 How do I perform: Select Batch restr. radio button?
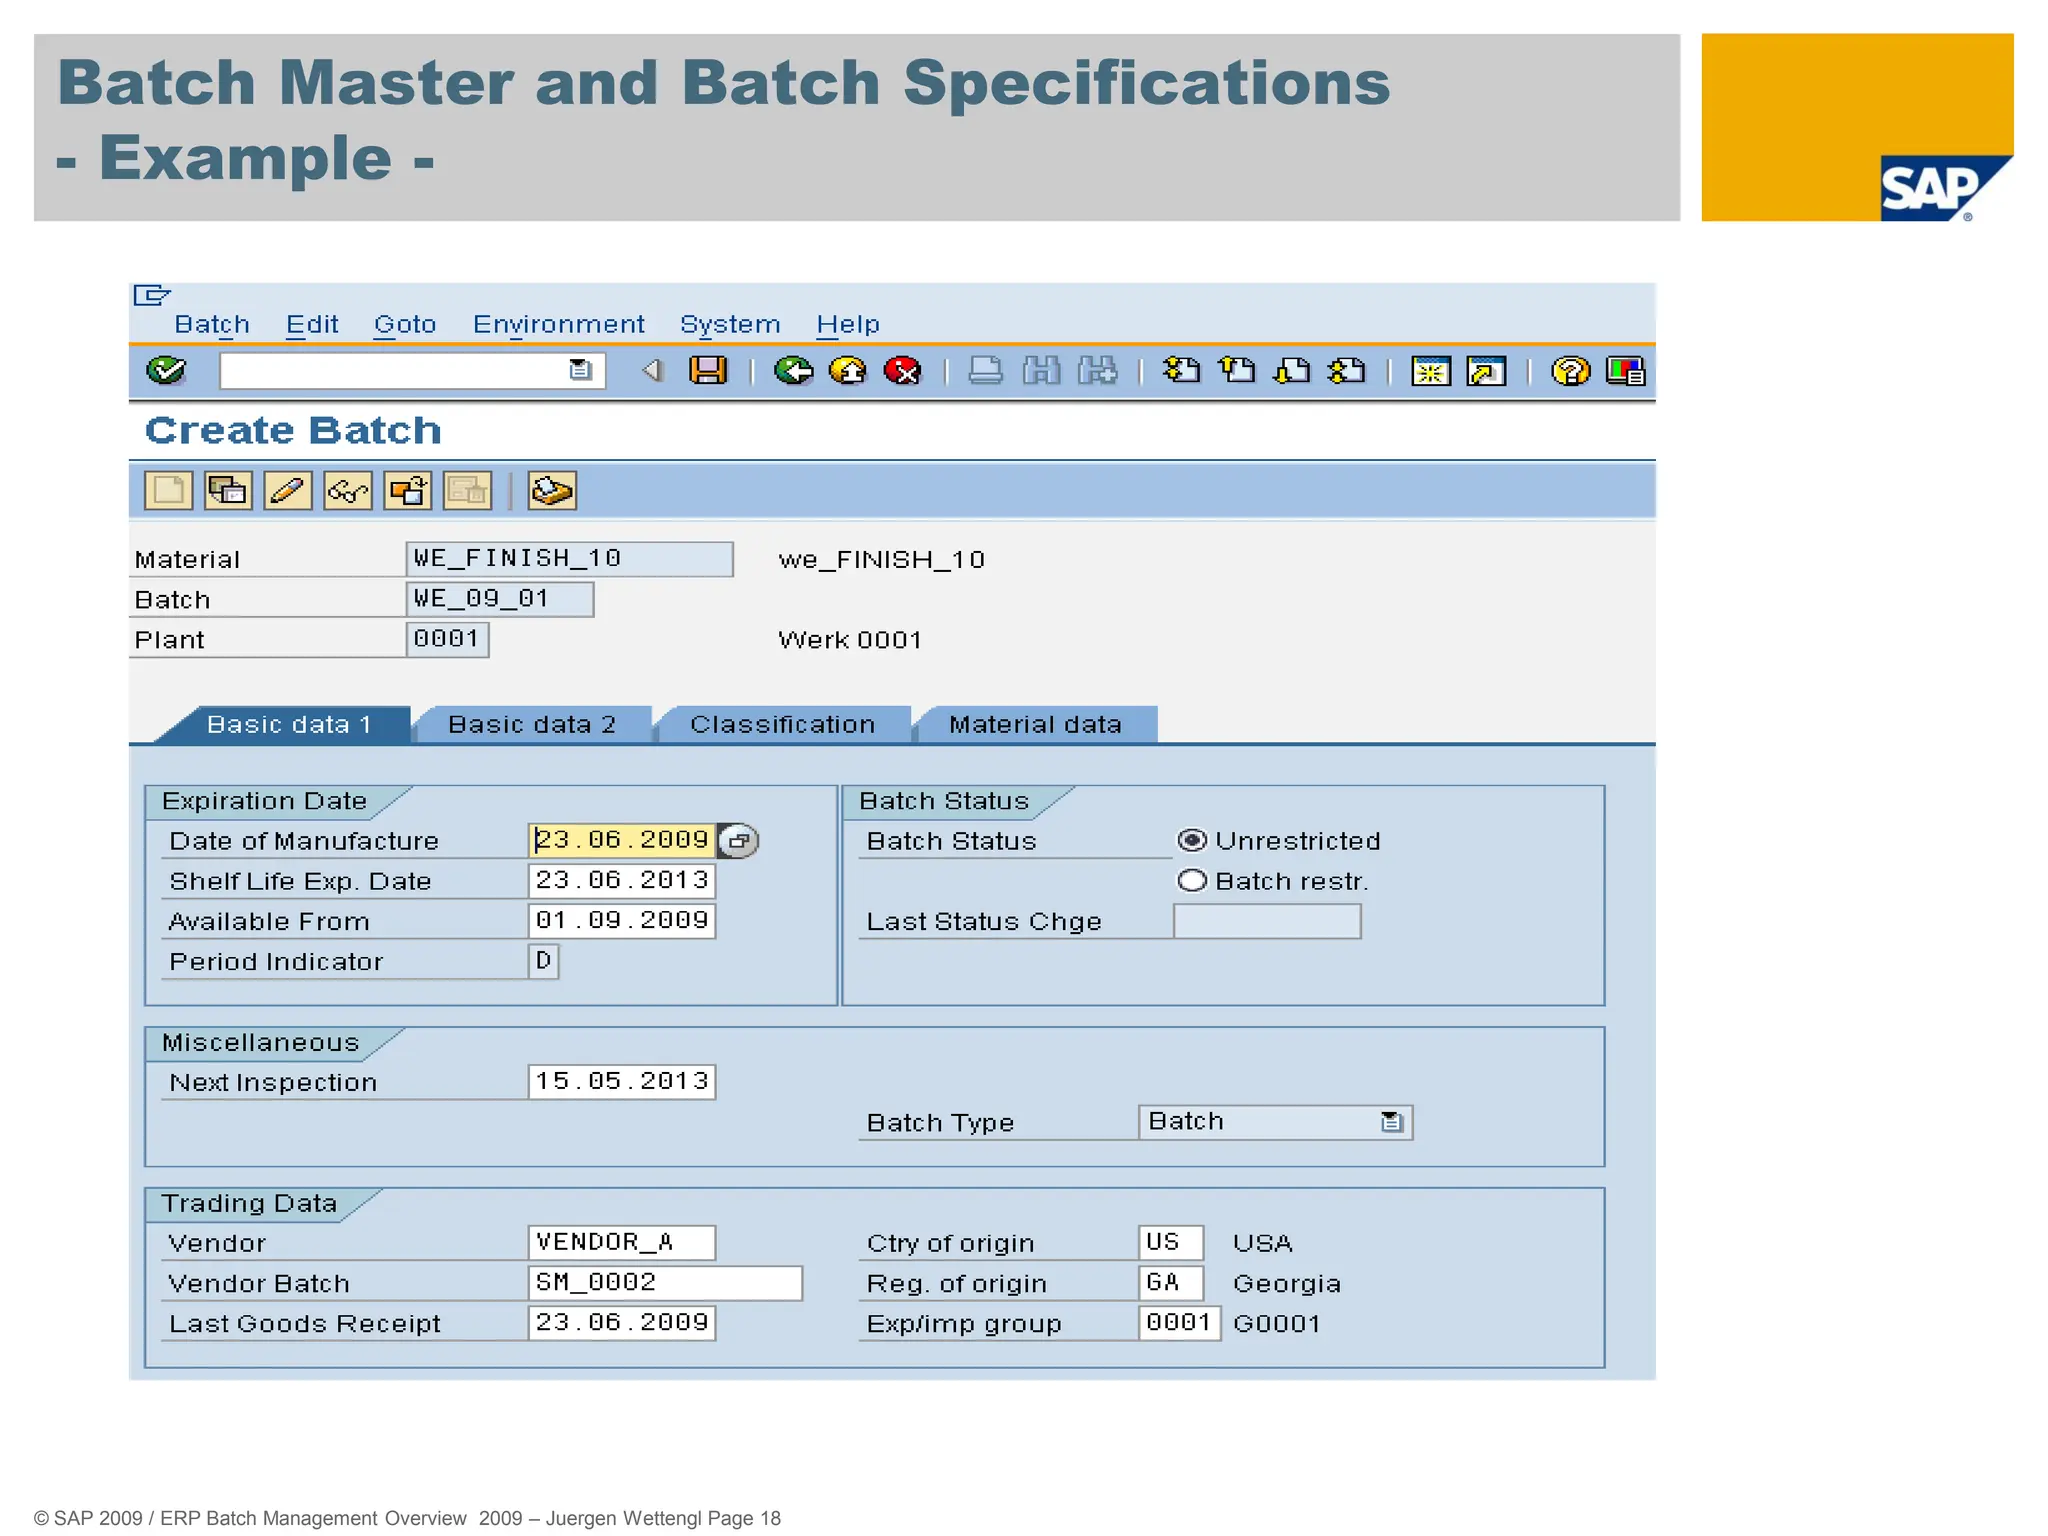point(1192,881)
